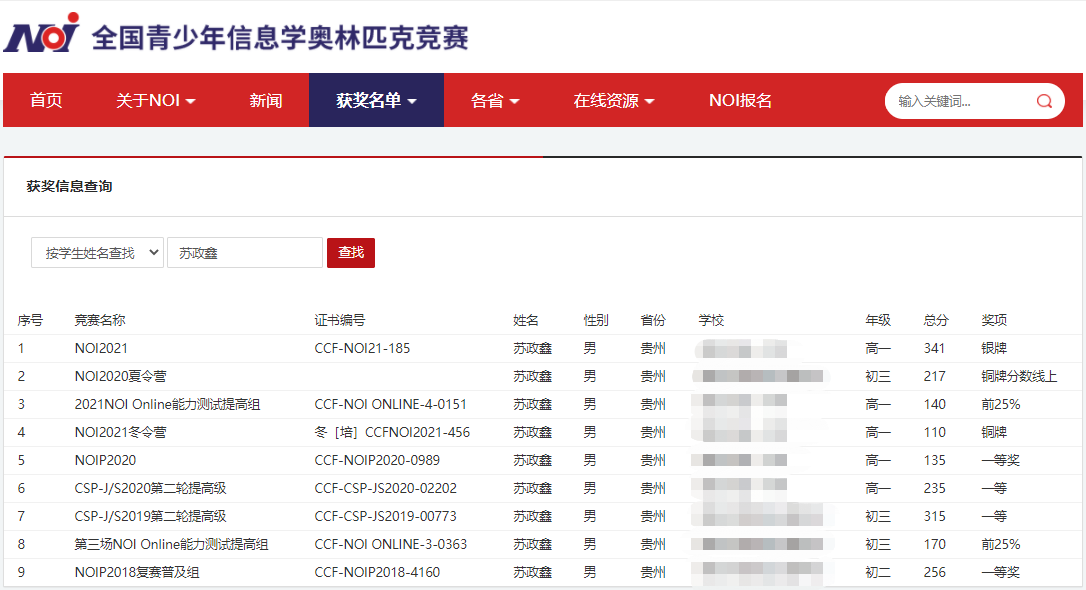1086x590 pixels.
Task: Select 2021NOI Online能力测试提高组 cell
Action: 167,404
